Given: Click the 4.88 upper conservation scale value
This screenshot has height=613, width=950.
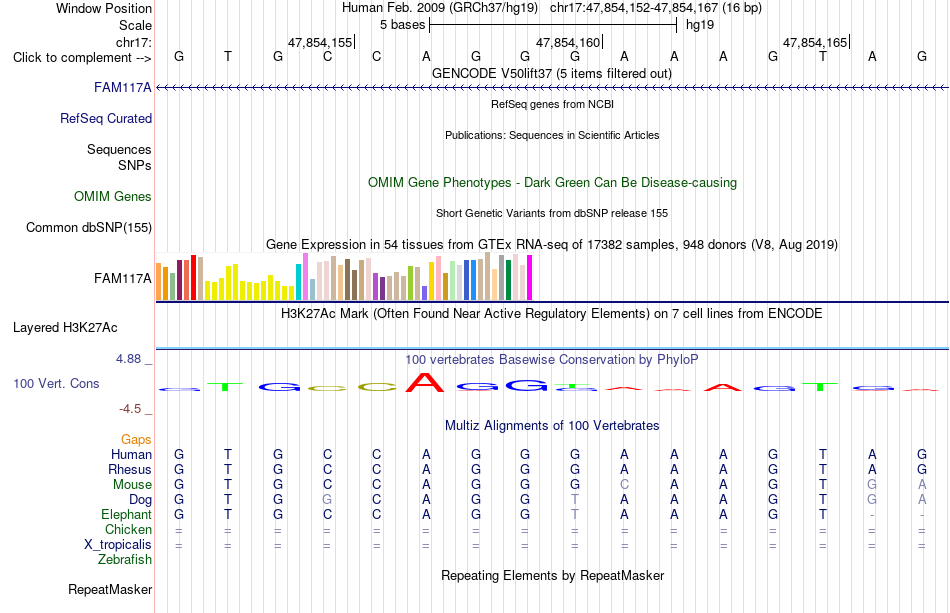Looking at the screenshot, I should pyautogui.click(x=128, y=359).
